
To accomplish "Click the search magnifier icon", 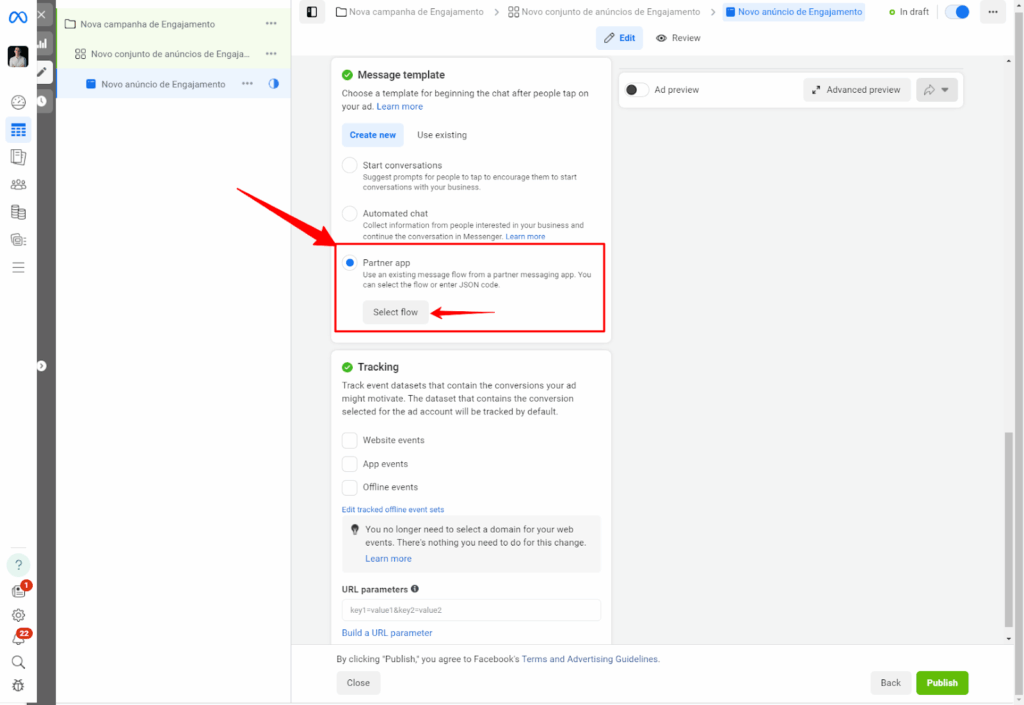I will pos(18,662).
